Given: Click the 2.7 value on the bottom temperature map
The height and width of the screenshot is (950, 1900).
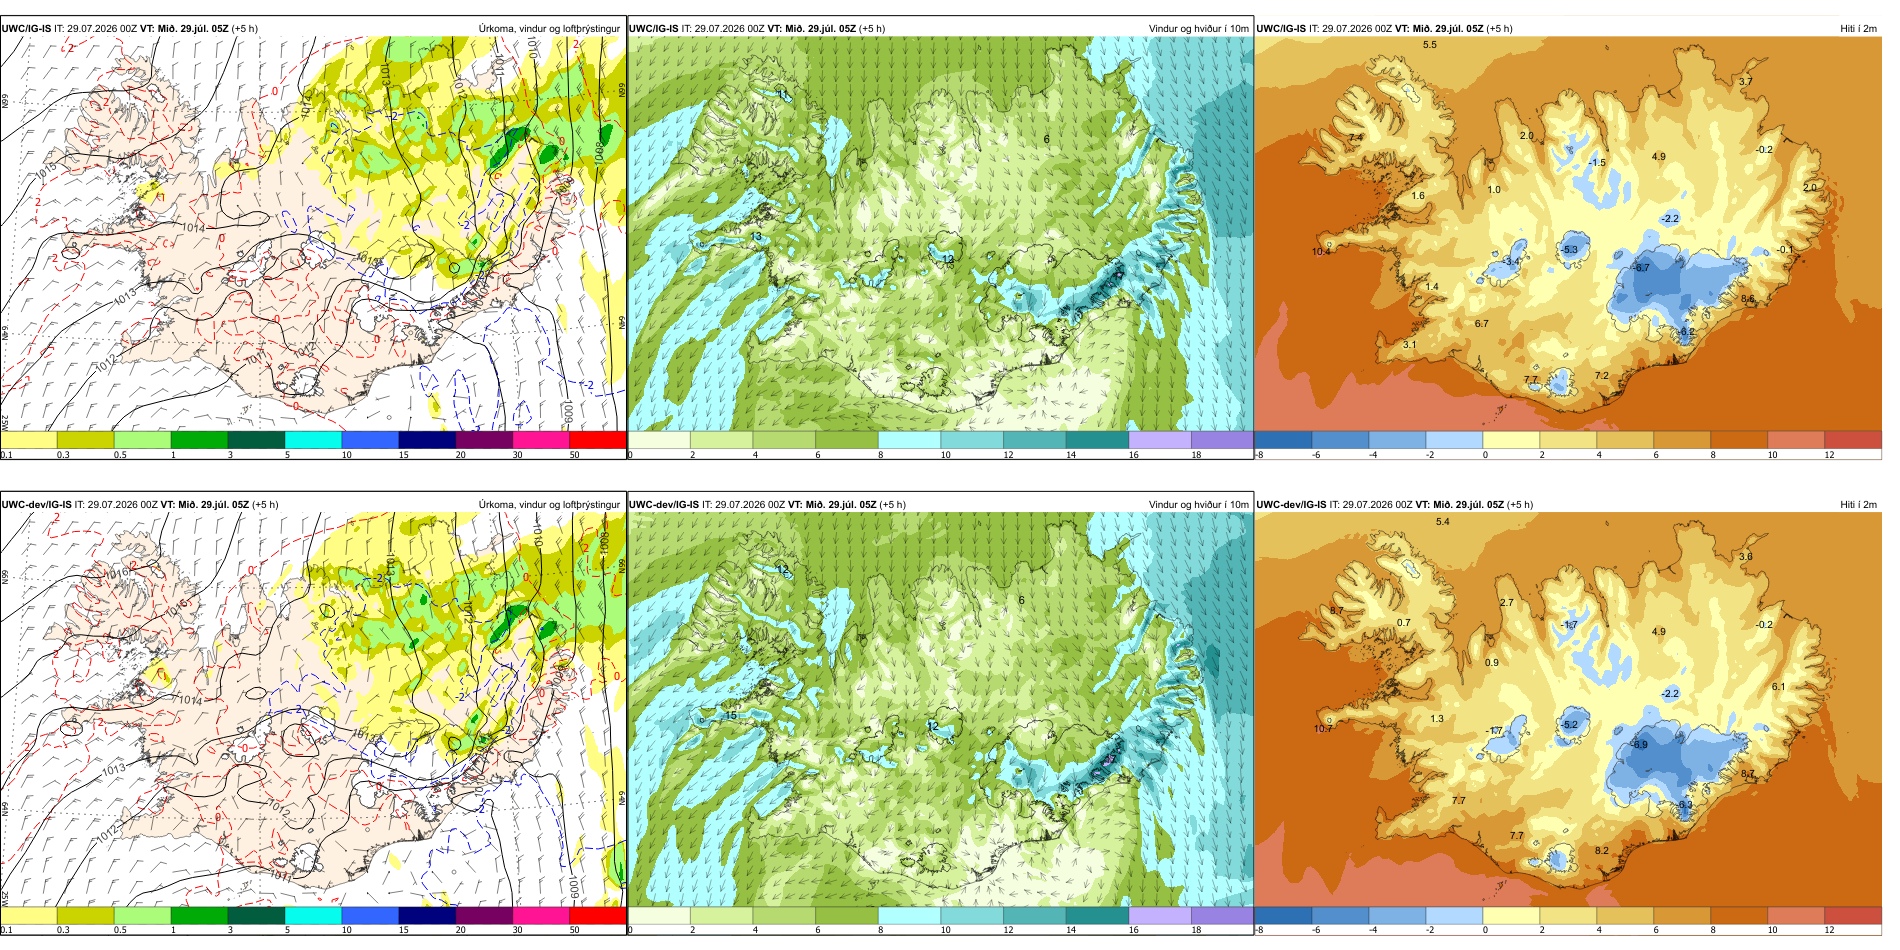Looking at the screenshot, I should click(x=1507, y=603).
